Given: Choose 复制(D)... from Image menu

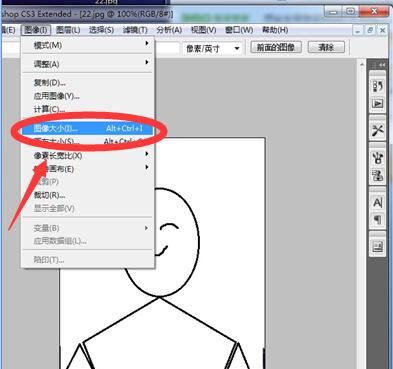Looking at the screenshot, I should click(x=87, y=83).
